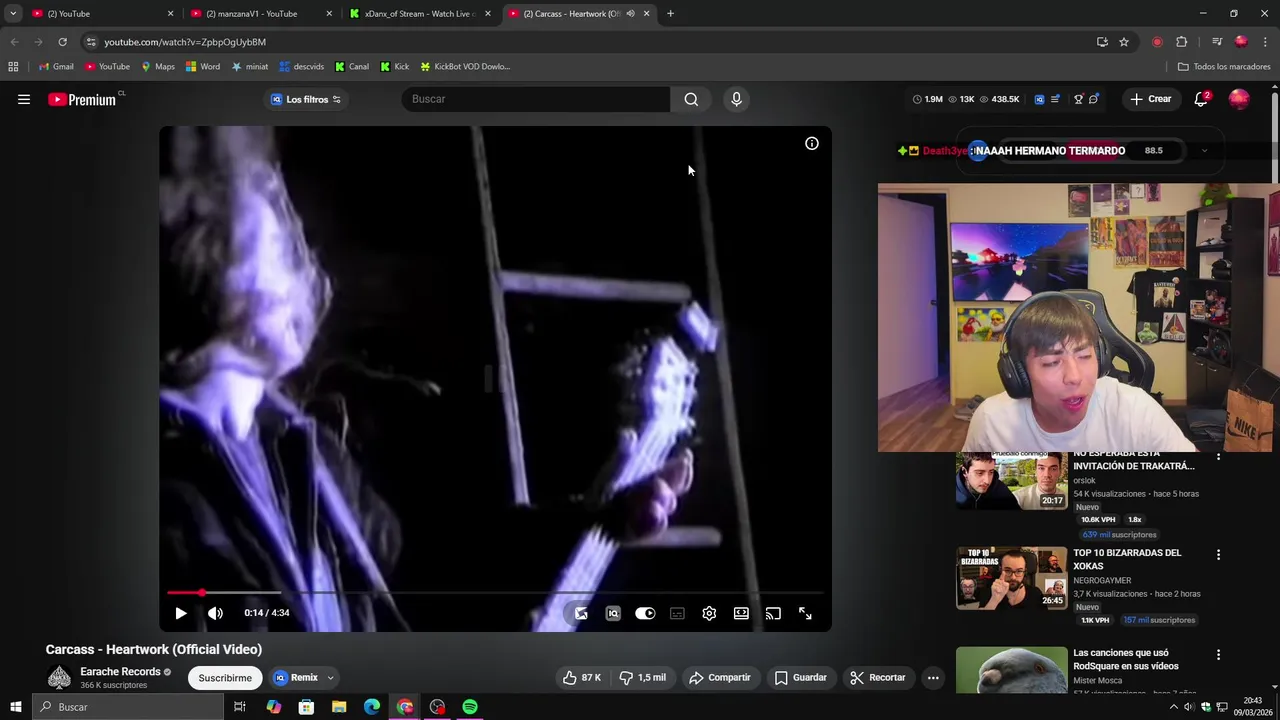The image size is (1280, 720).
Task: Seek along the video progress bar
Action: (495, 593)
